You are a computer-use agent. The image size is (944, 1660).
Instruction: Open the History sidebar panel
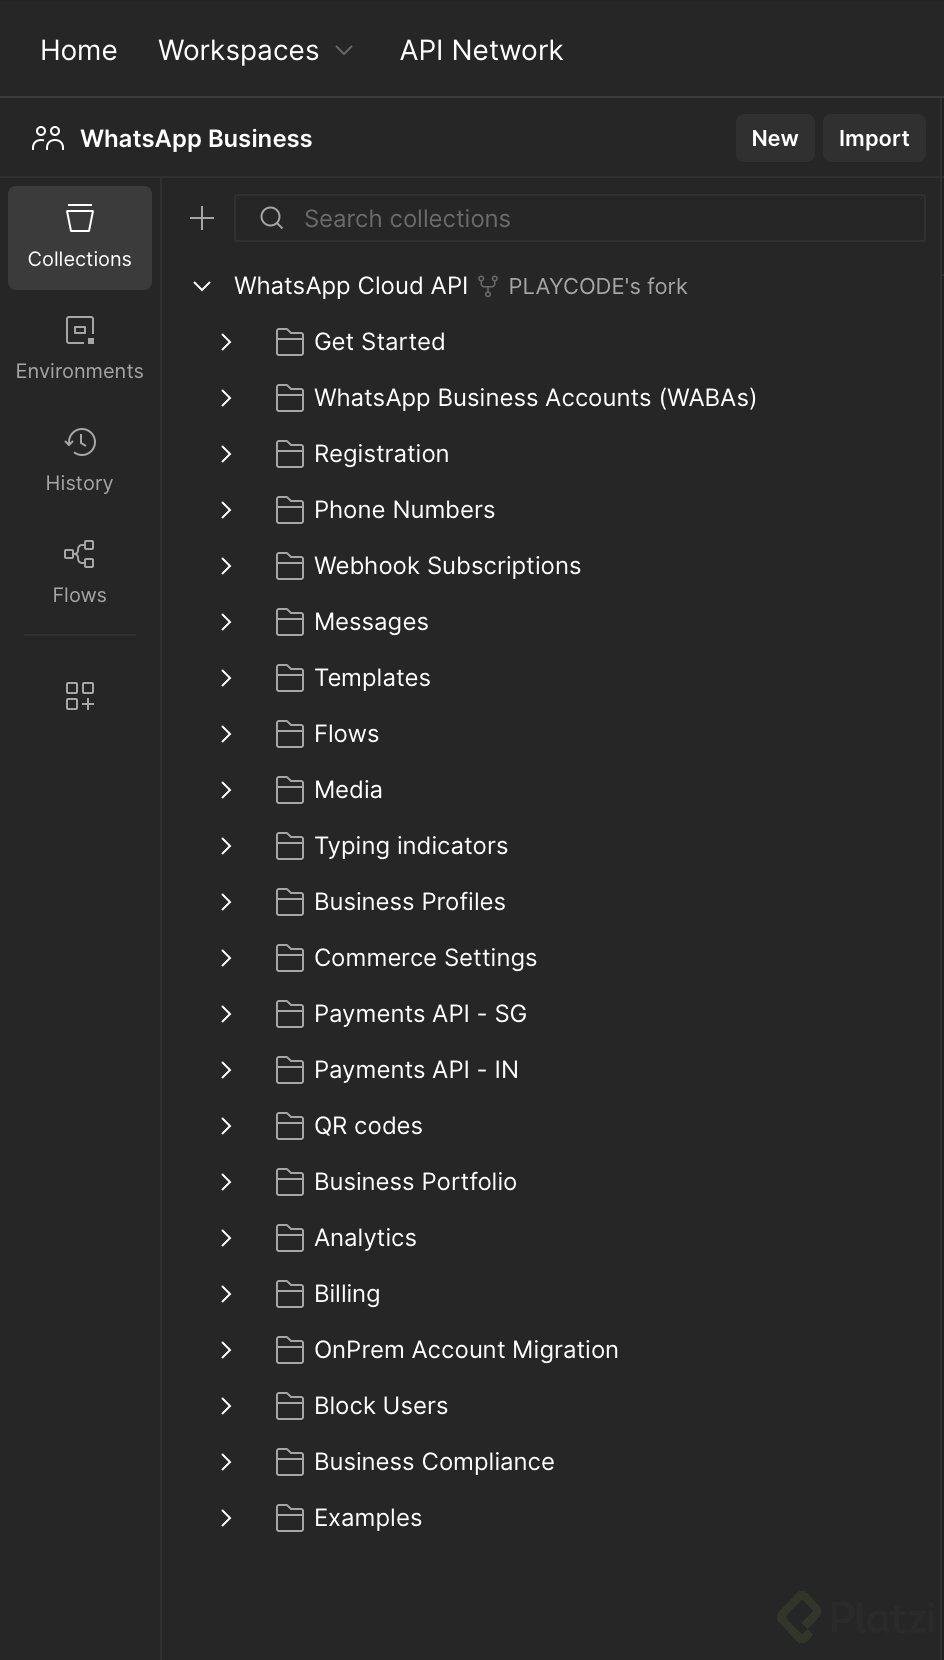point(80,460)
